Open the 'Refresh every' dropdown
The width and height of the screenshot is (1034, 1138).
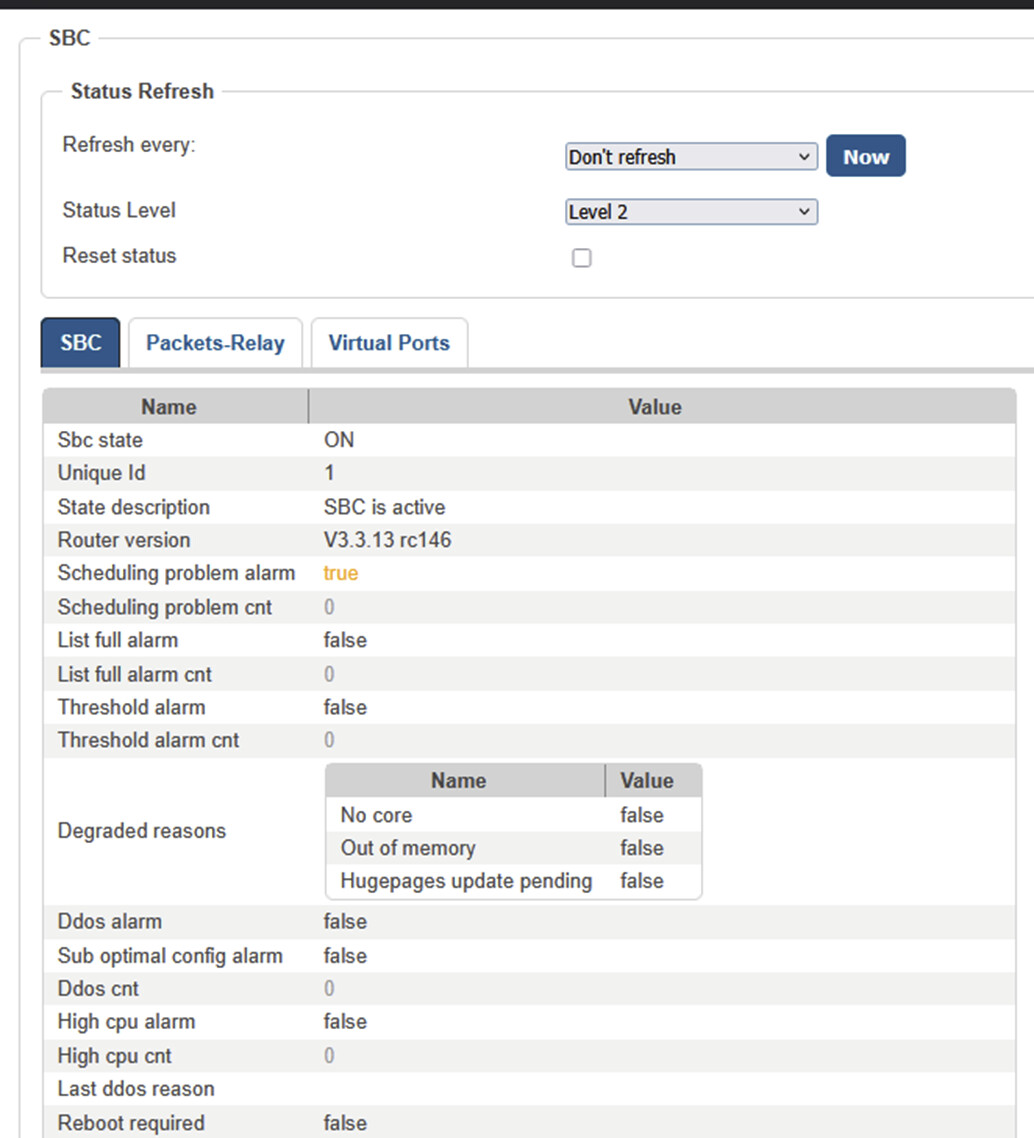click(691, 157)
